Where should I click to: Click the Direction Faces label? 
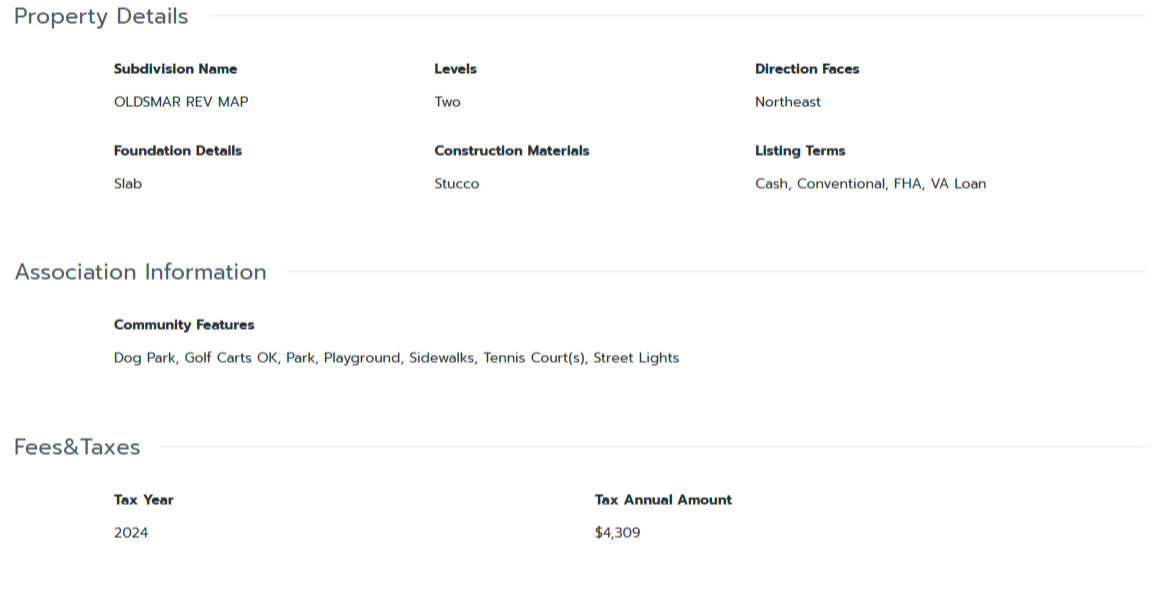(x=807, y=69)
